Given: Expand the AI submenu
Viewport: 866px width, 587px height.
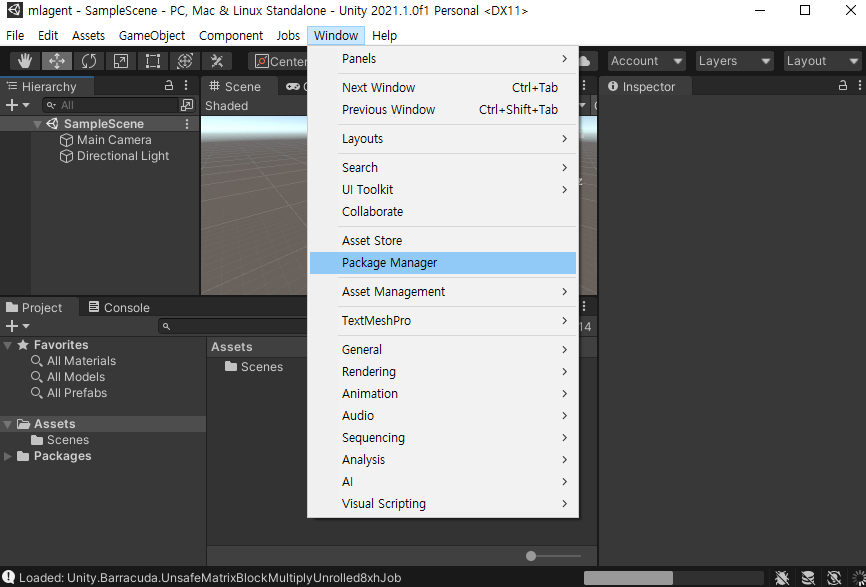Looking at the screenshot, I should click(443, 482).
